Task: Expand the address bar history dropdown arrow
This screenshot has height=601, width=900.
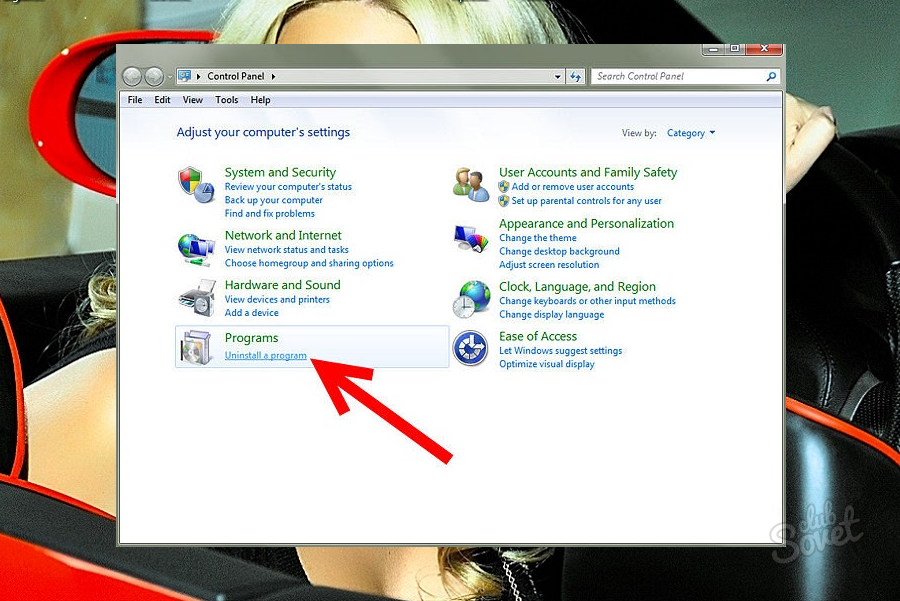Action: (x=558, y=76)
